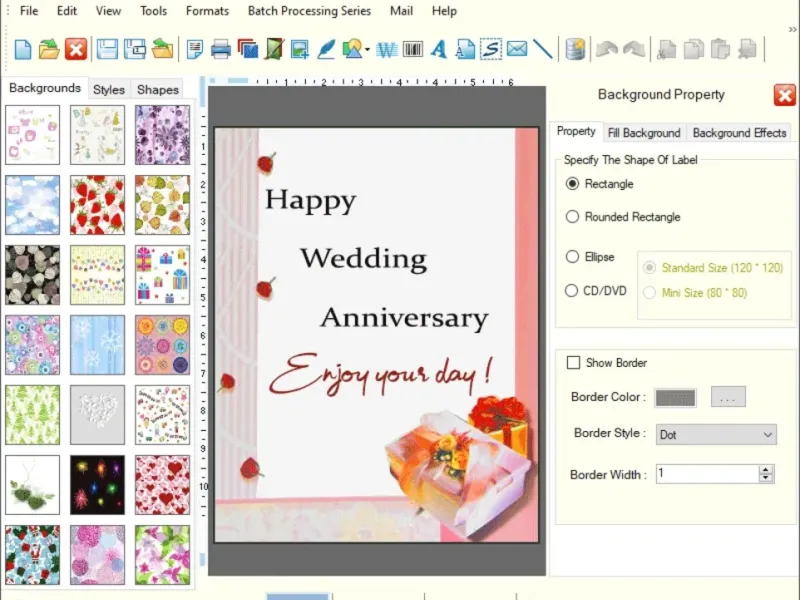
Task: Click the Border Color swatch
Action: tap(676, 397)
